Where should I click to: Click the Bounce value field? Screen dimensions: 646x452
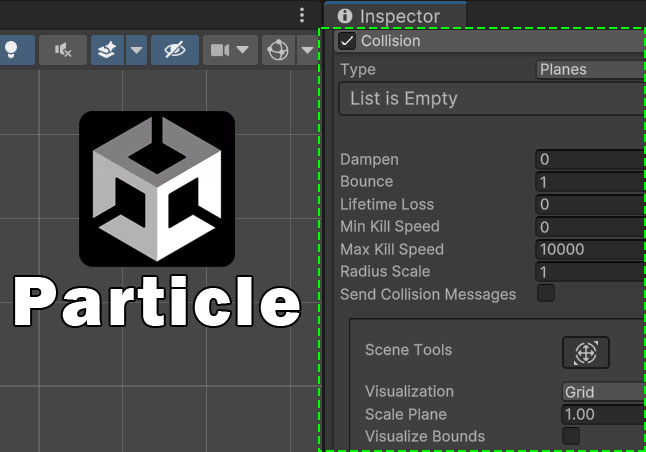pos(590,182)
